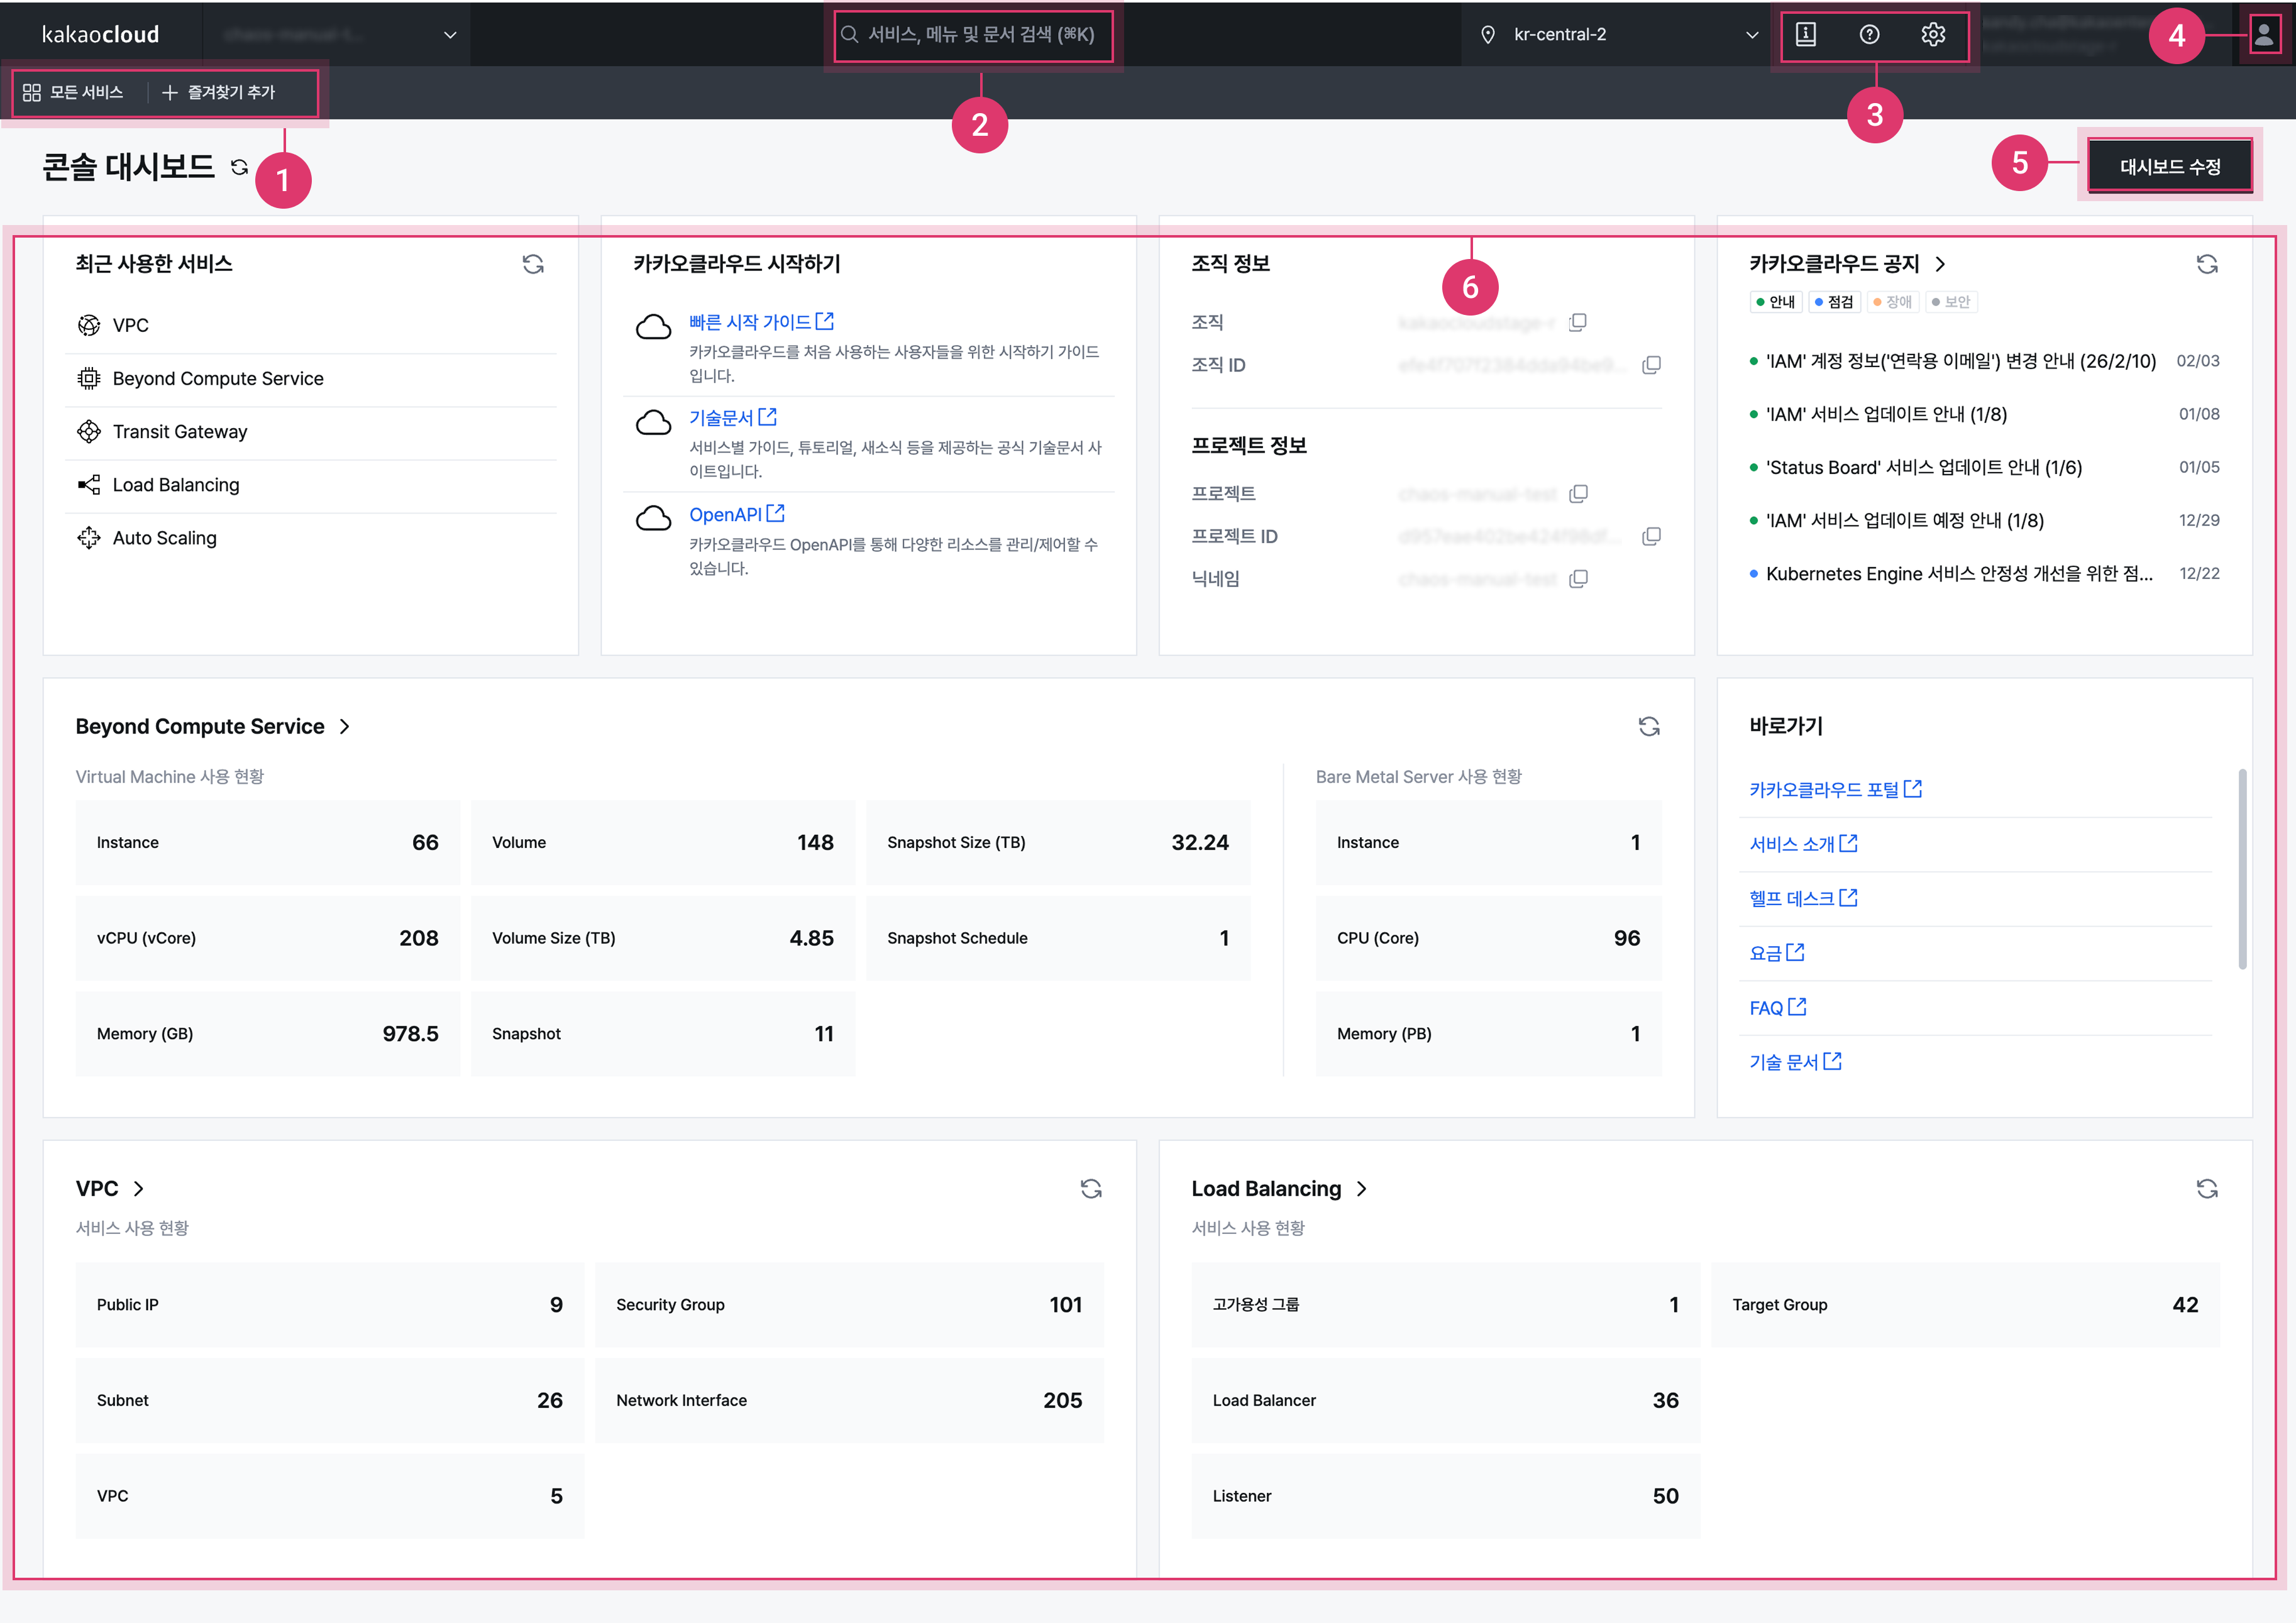Screen dimensions: 2296x1623
Task: Copy the organization ID value
Action: (x=1651, y=365)
